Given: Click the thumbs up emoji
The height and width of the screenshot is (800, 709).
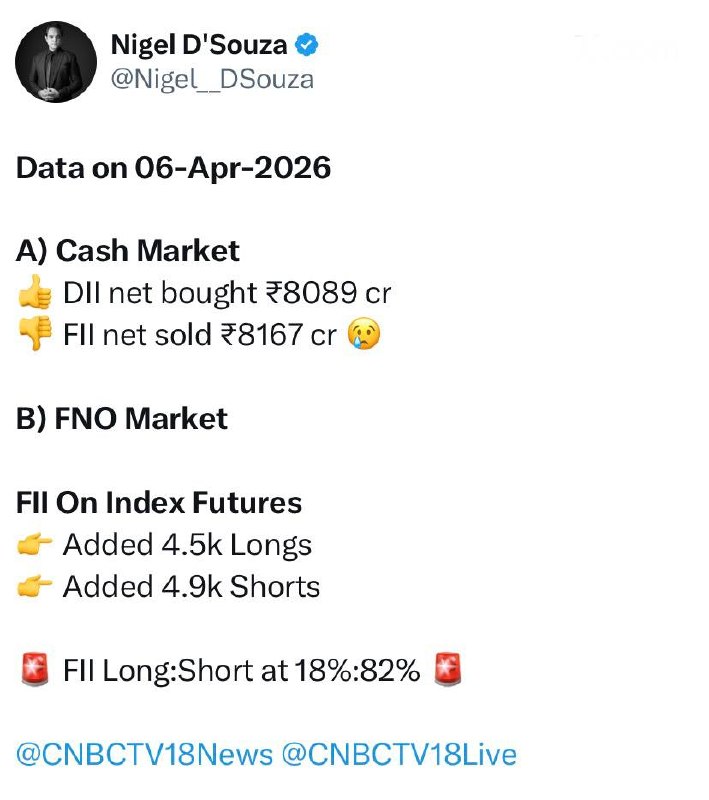Looking at the screenshot, I should (x=35, y=293).
